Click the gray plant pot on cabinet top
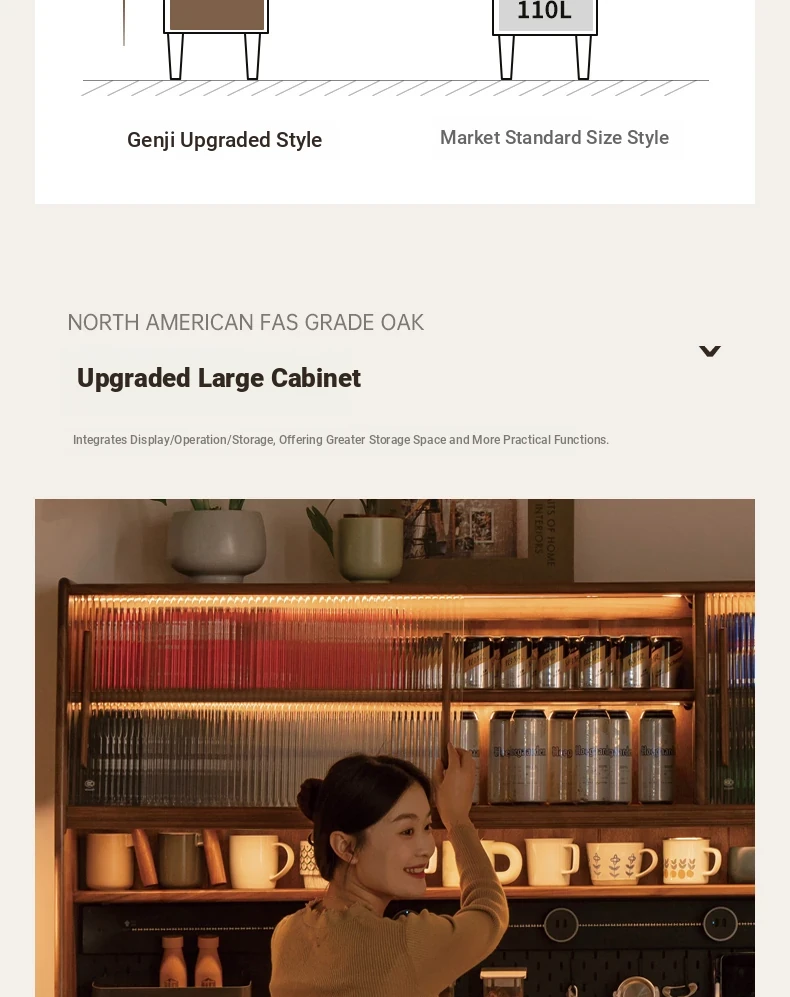790x997 pixels. 217,545
